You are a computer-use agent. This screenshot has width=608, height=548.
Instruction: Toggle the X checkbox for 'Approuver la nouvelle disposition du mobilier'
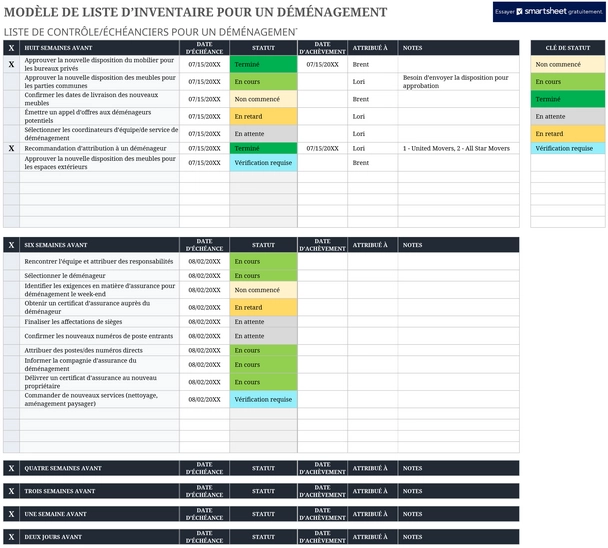11,64
